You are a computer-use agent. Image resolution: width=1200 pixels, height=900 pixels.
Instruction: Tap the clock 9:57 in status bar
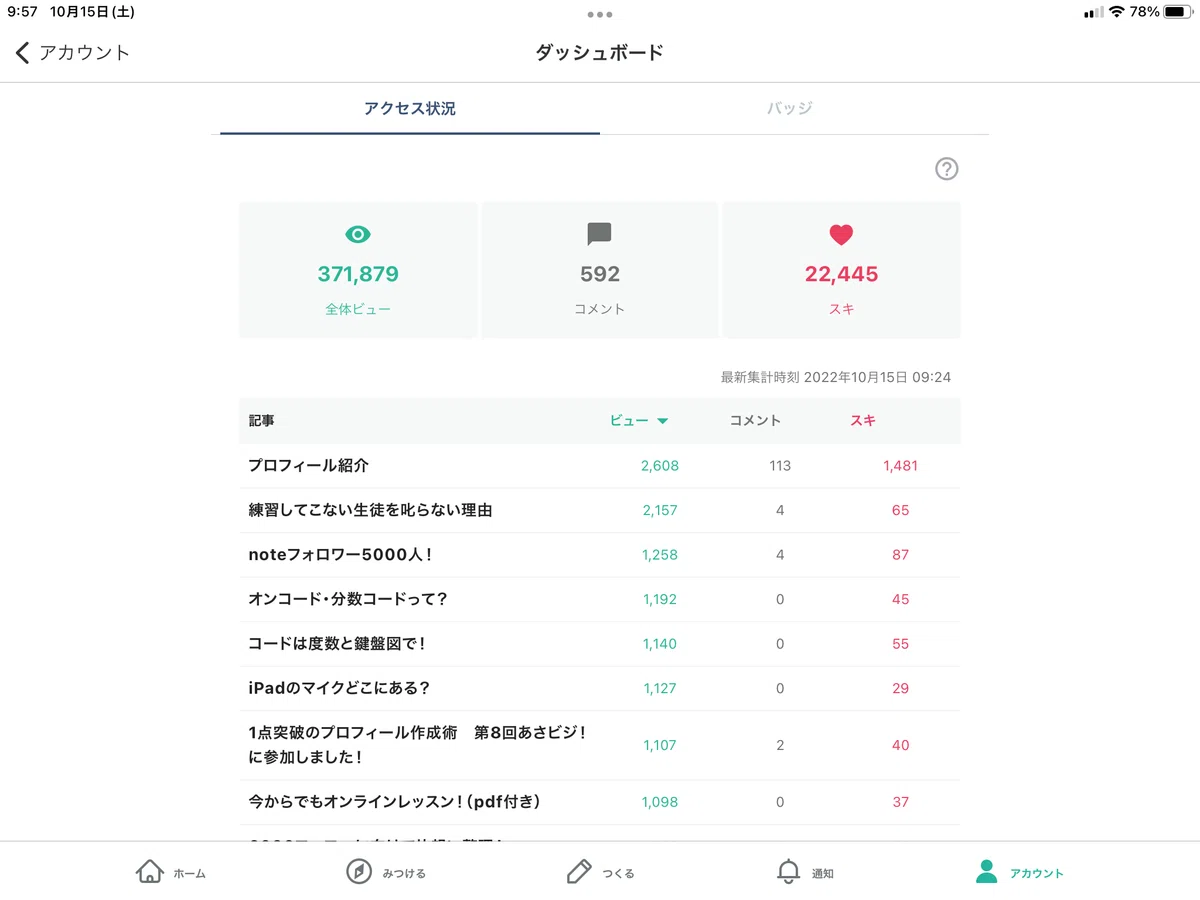tap(23, 12)
